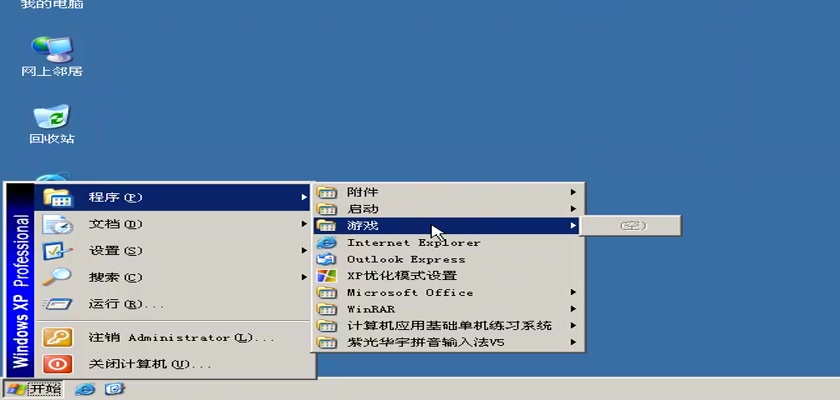Click the 启动 folder icon
The height and width of the screenshot is (400, 840).
327,209
